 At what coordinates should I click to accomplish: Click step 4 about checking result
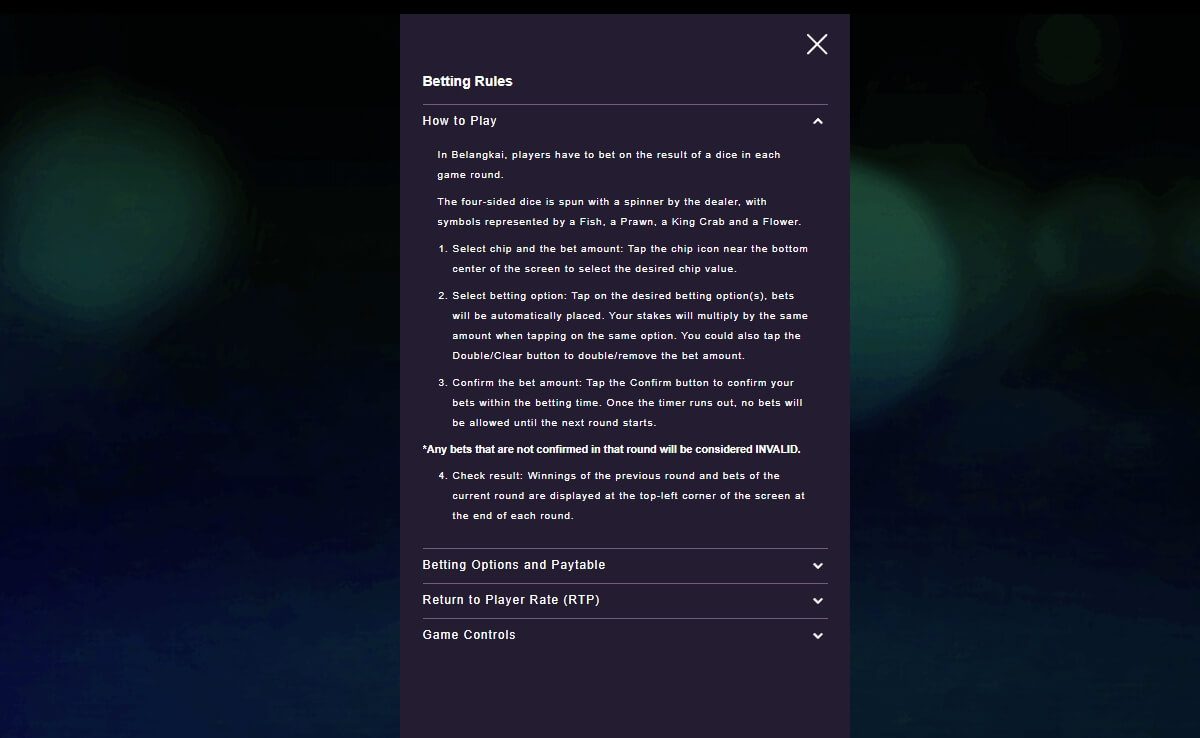(x=627, y=496)
